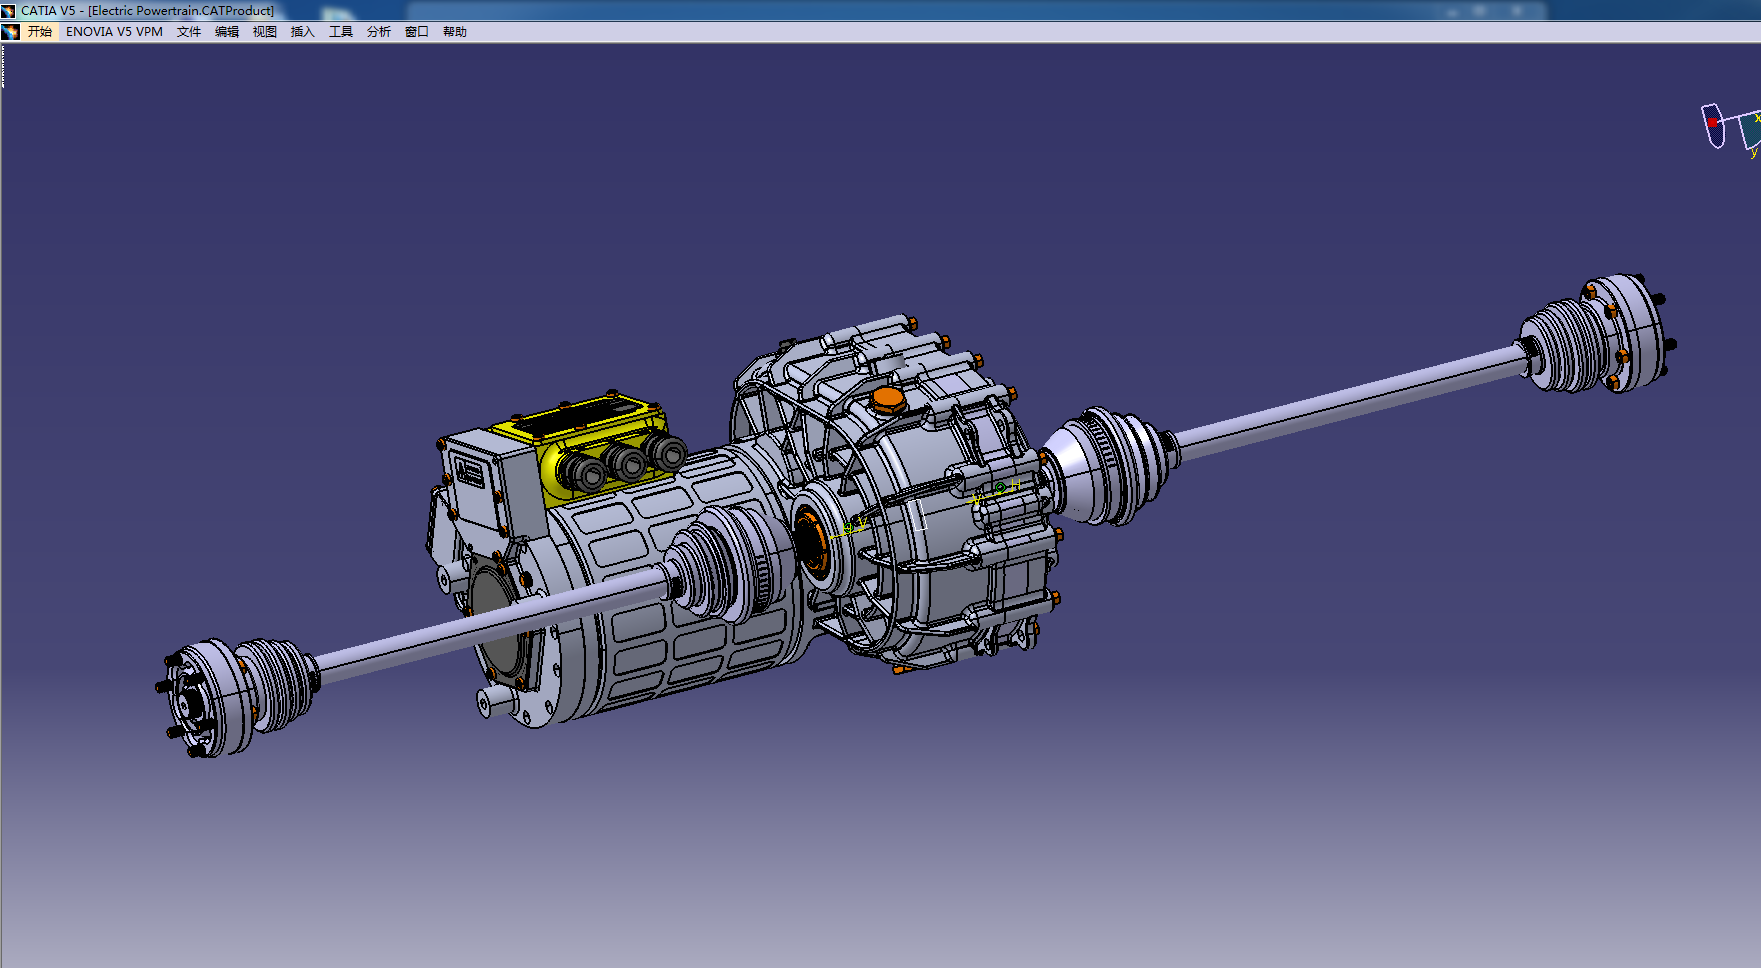Open the ENOVIA V5 VPM menu

[x=114, y=32]
